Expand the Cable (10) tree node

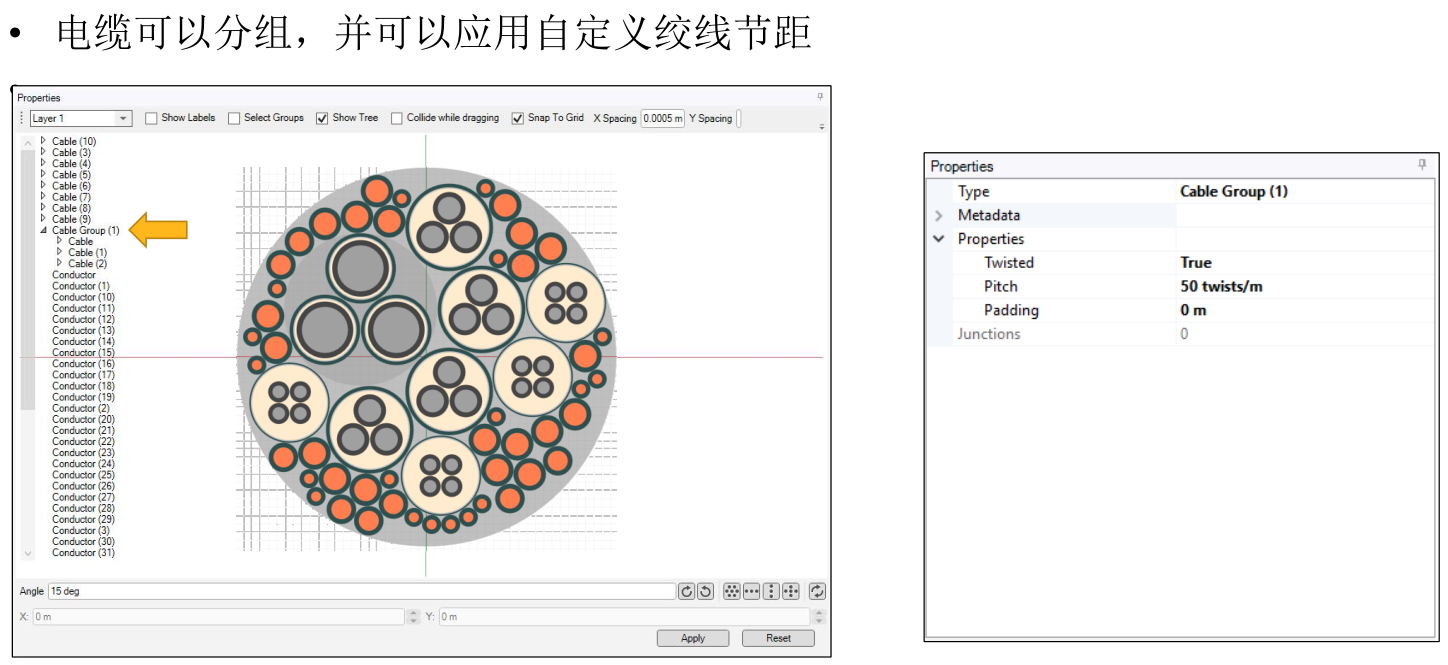pos(43,141)
